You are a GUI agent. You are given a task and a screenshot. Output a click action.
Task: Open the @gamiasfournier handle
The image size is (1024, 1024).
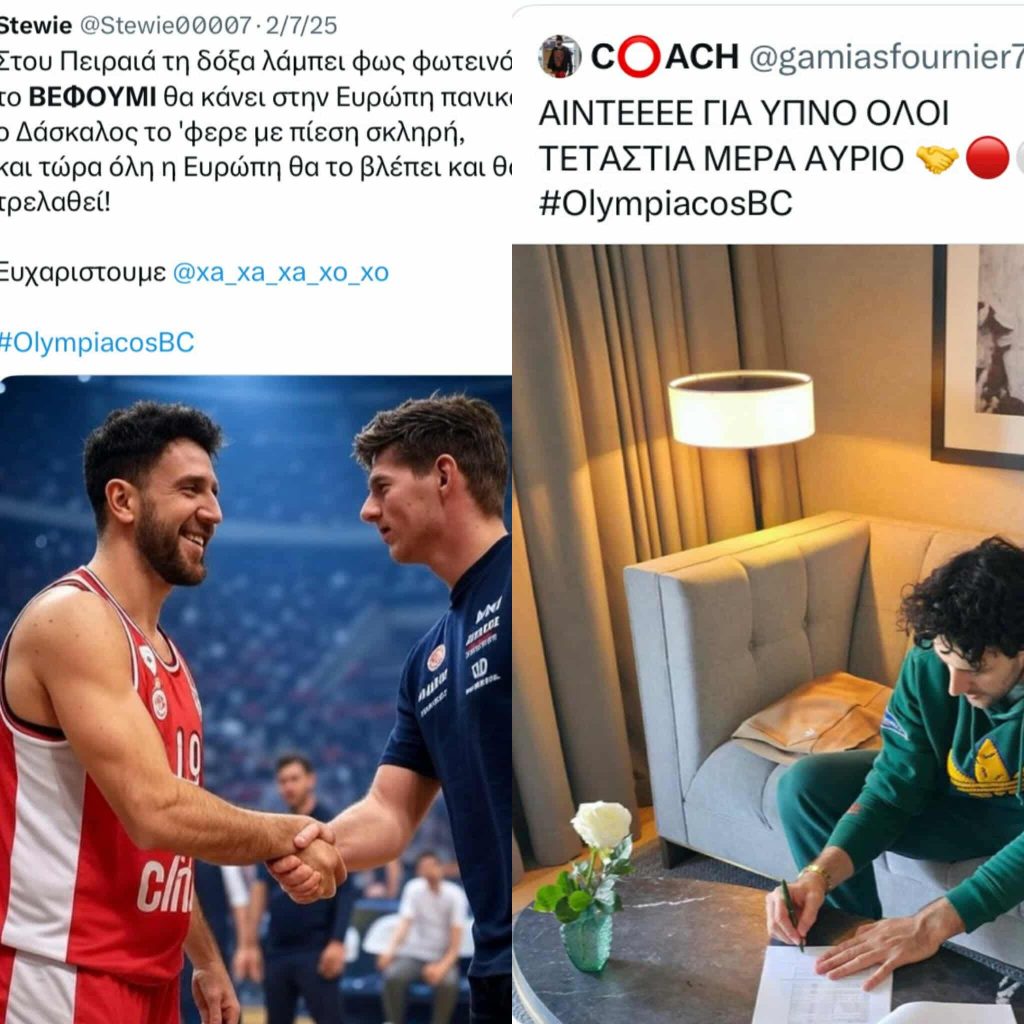(x=886, y=57)
